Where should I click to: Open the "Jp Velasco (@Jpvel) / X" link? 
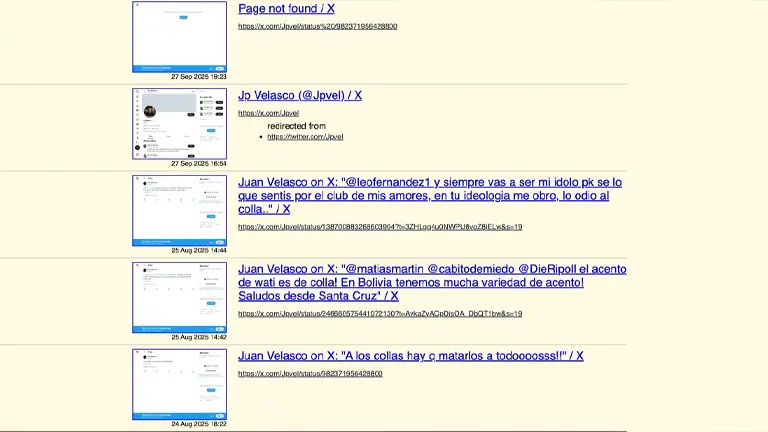(300, 96)
